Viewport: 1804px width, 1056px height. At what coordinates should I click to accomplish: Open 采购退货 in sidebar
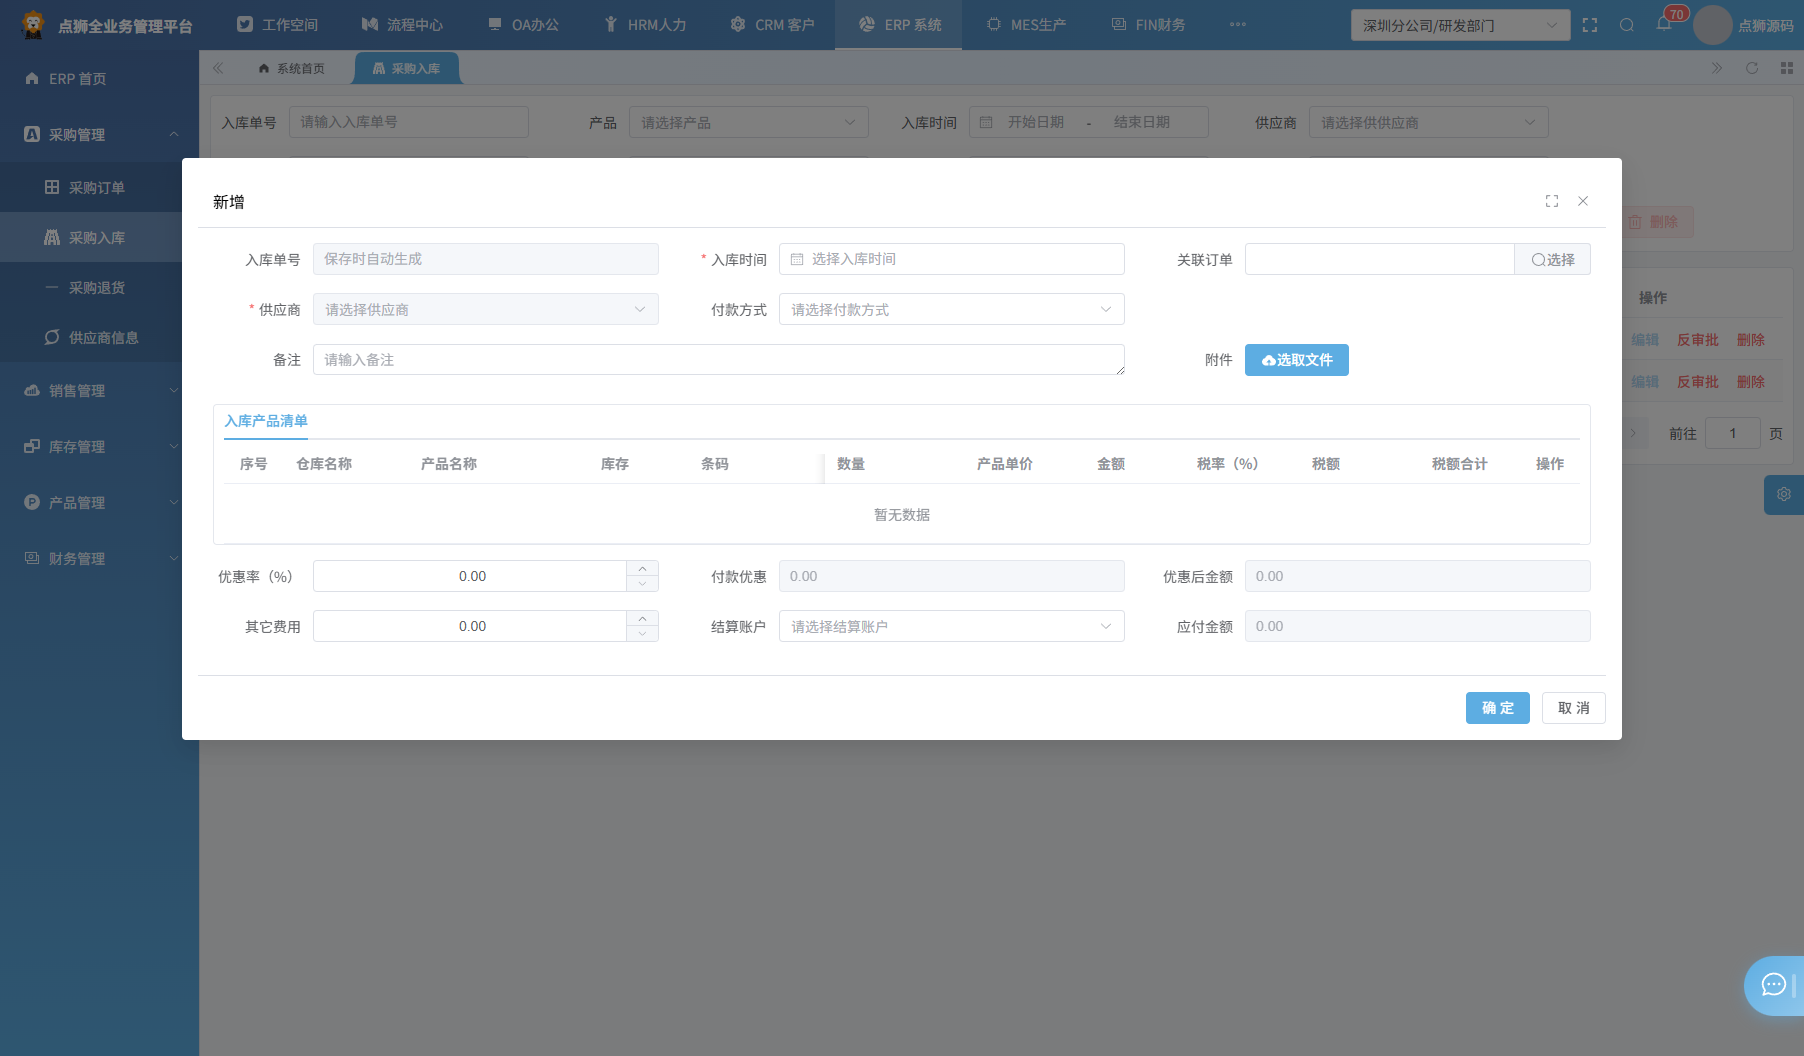[x=91, y=287]
